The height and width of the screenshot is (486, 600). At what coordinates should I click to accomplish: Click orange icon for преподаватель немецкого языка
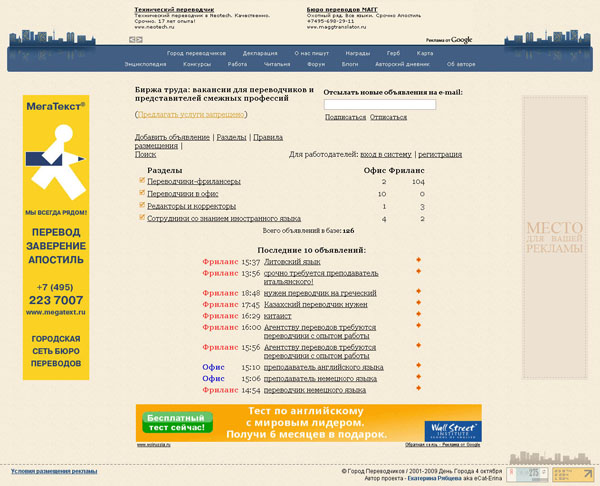tap(419, 377)
